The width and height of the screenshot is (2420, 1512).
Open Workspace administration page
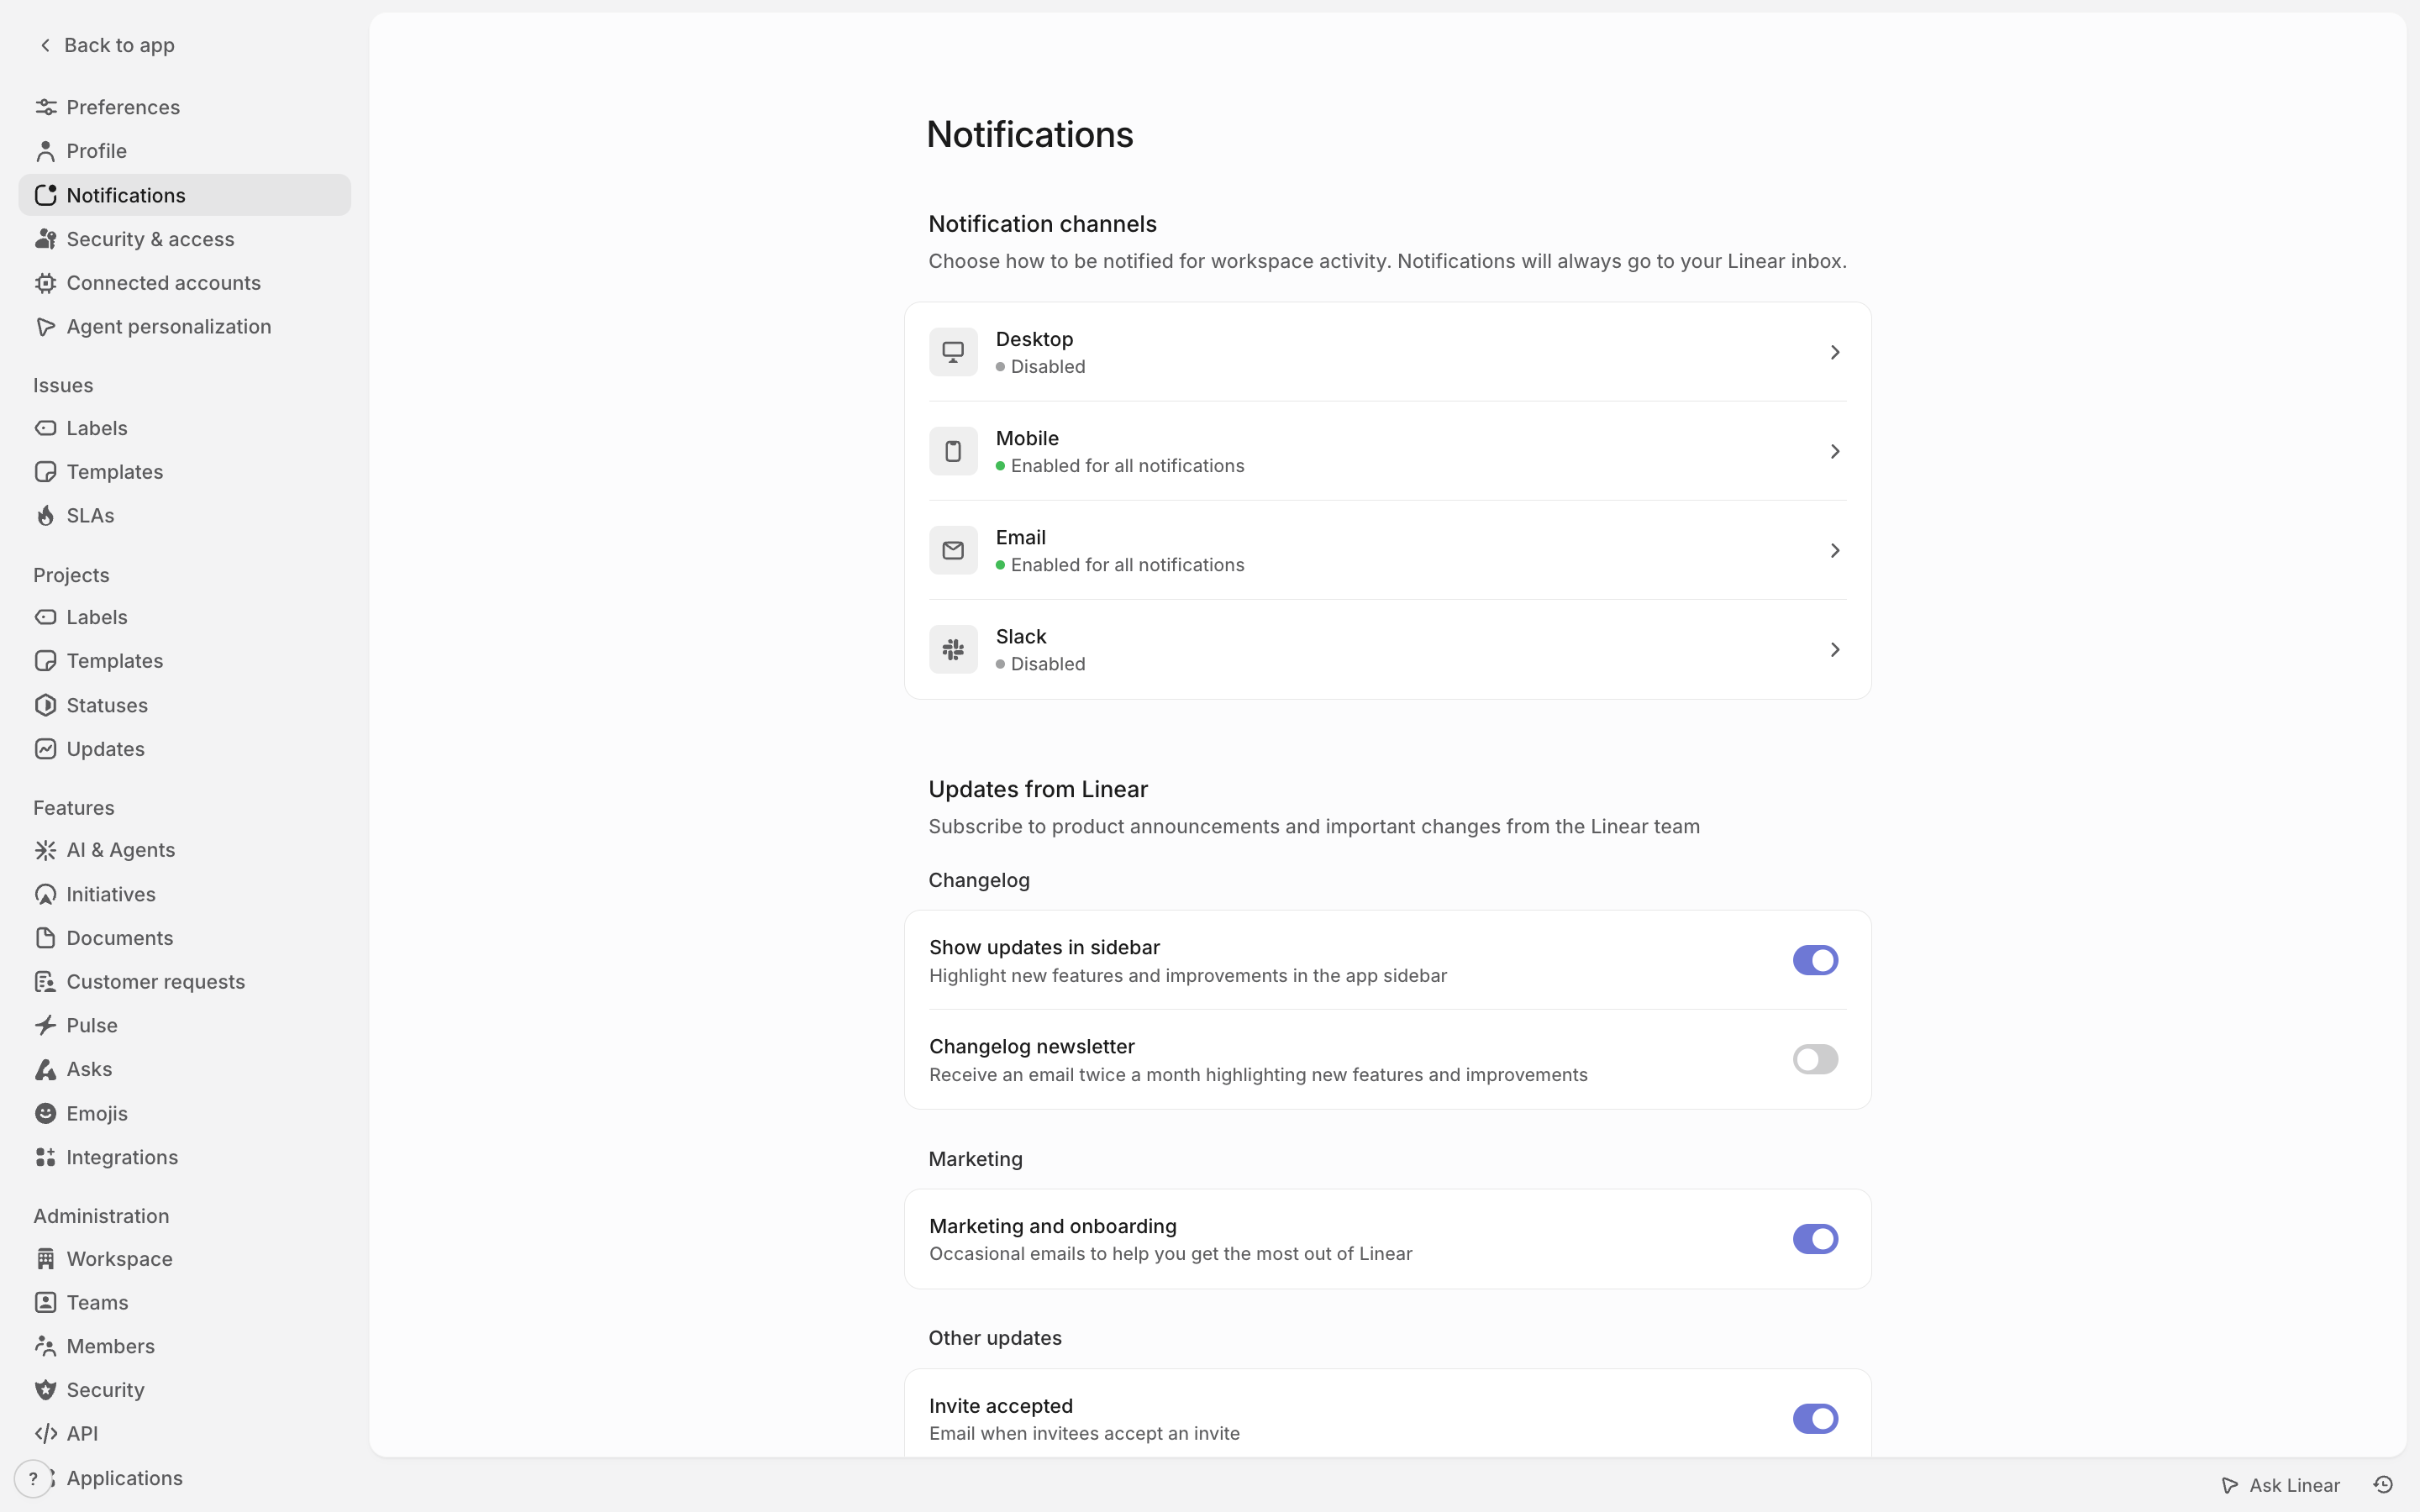point(185,1259)
